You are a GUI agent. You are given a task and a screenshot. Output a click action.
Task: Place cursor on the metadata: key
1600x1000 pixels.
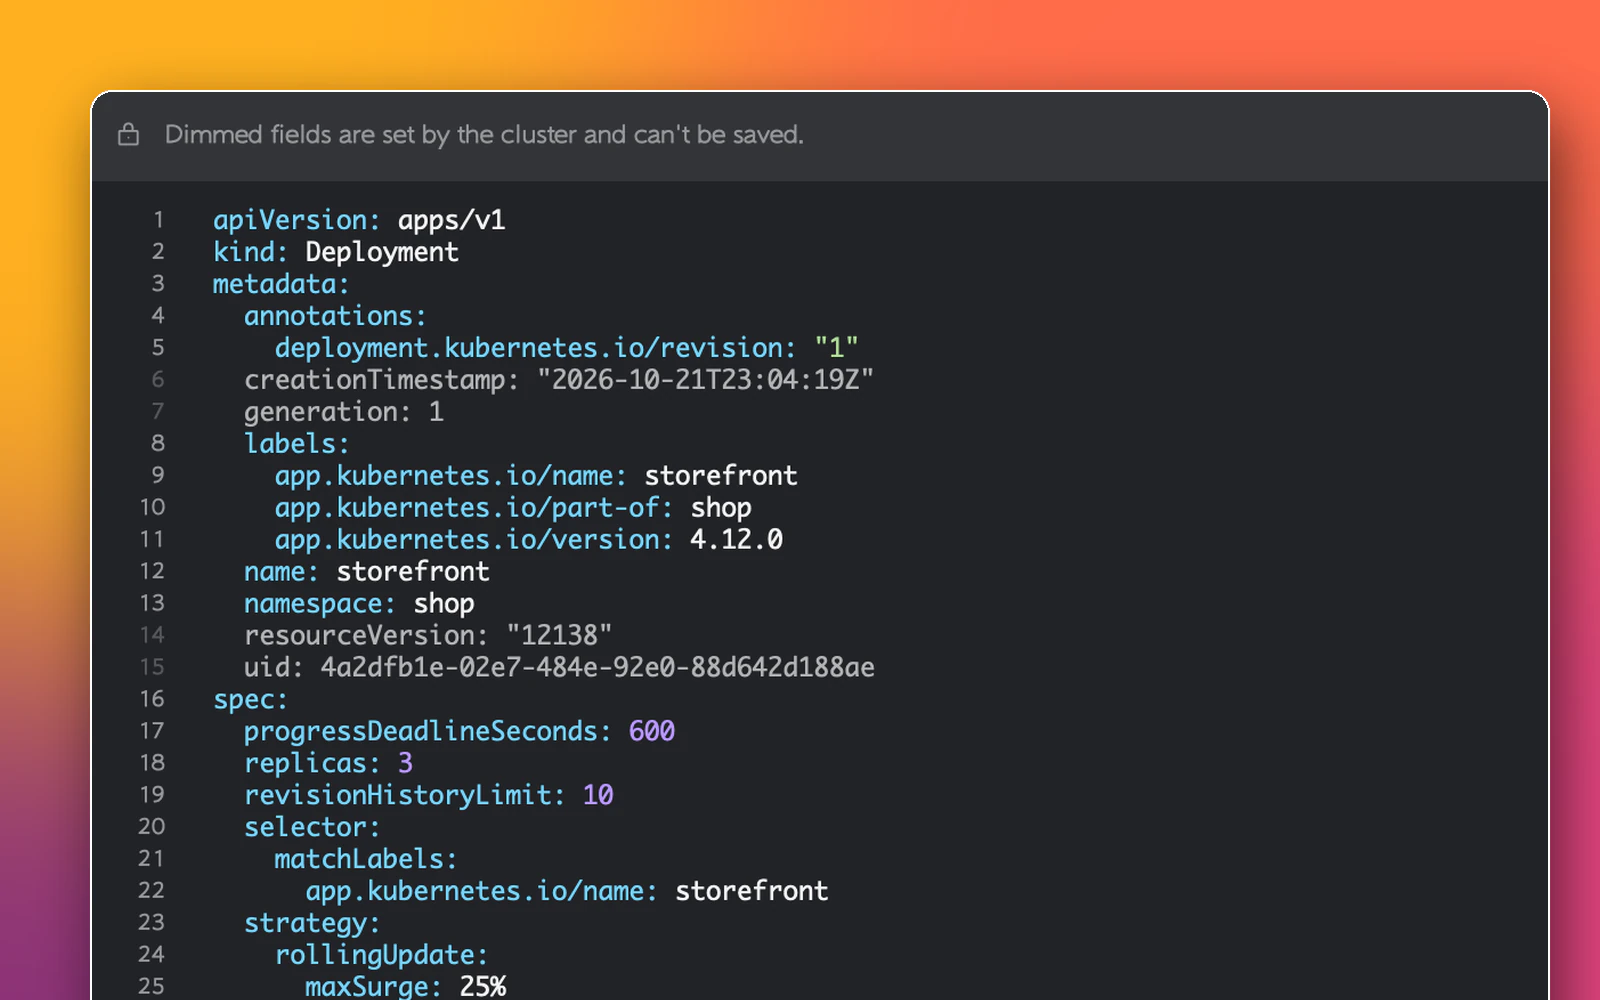281,284
